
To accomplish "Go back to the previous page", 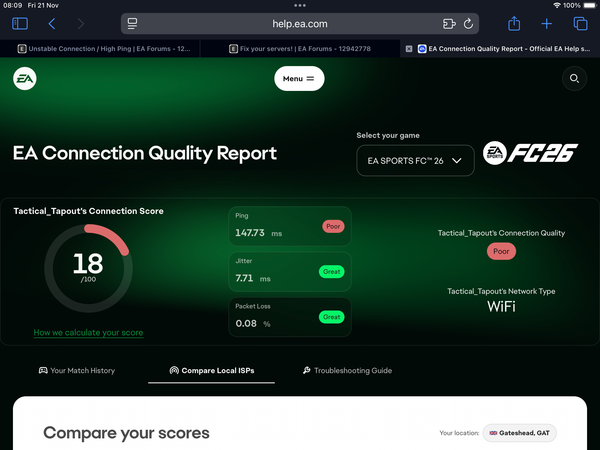I will pos(52,23).
